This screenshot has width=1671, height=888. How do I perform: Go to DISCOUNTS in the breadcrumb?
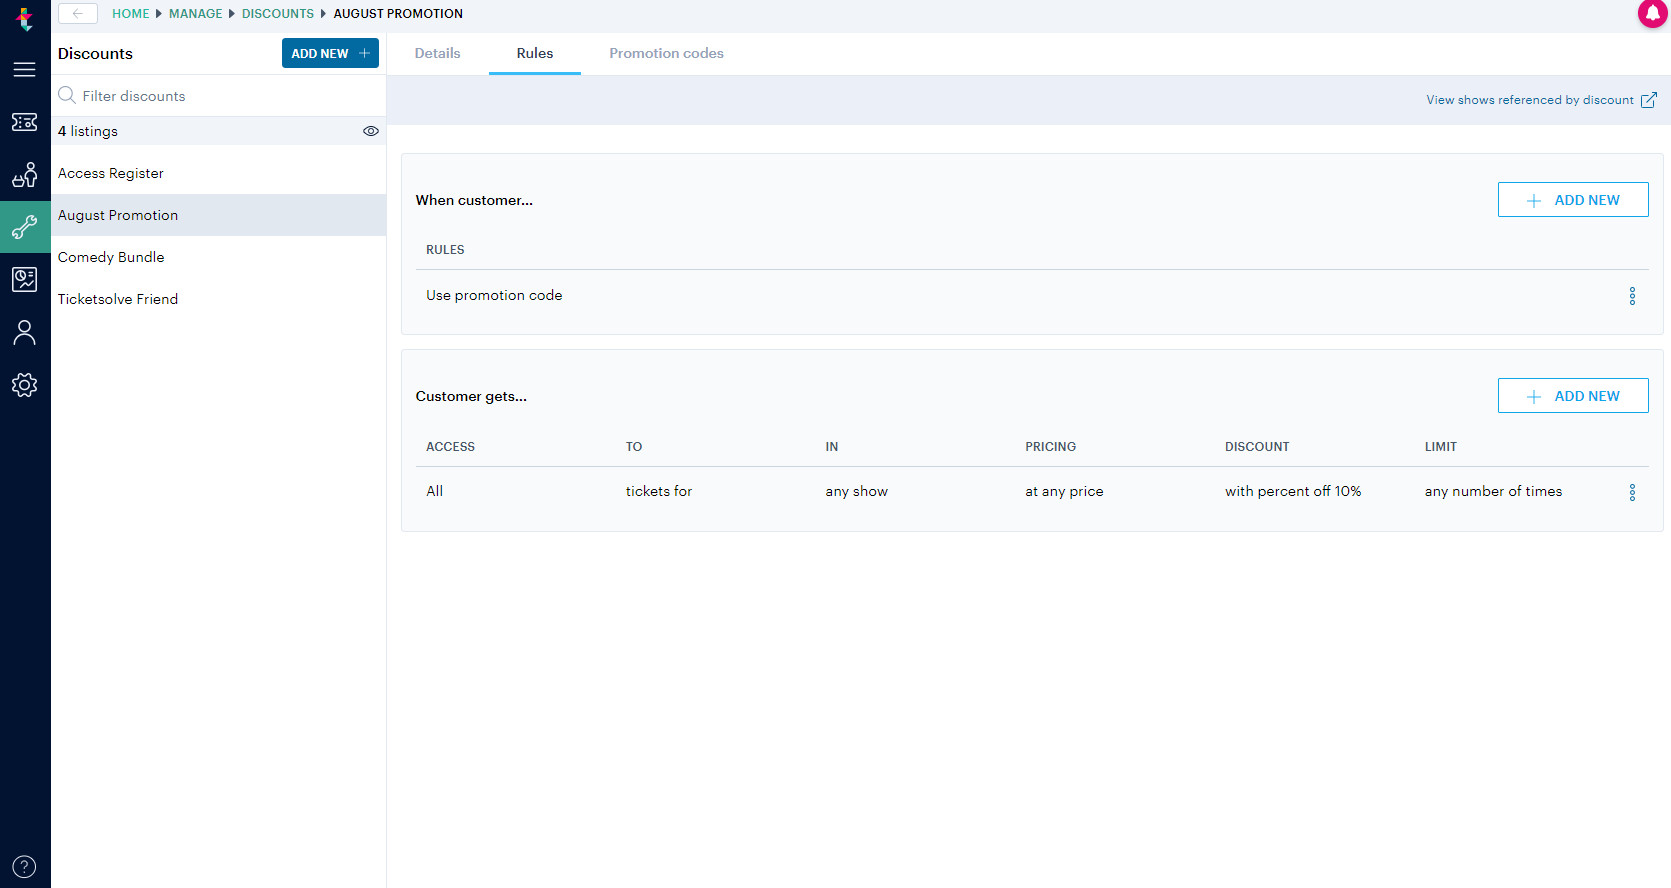click(277, 13)
